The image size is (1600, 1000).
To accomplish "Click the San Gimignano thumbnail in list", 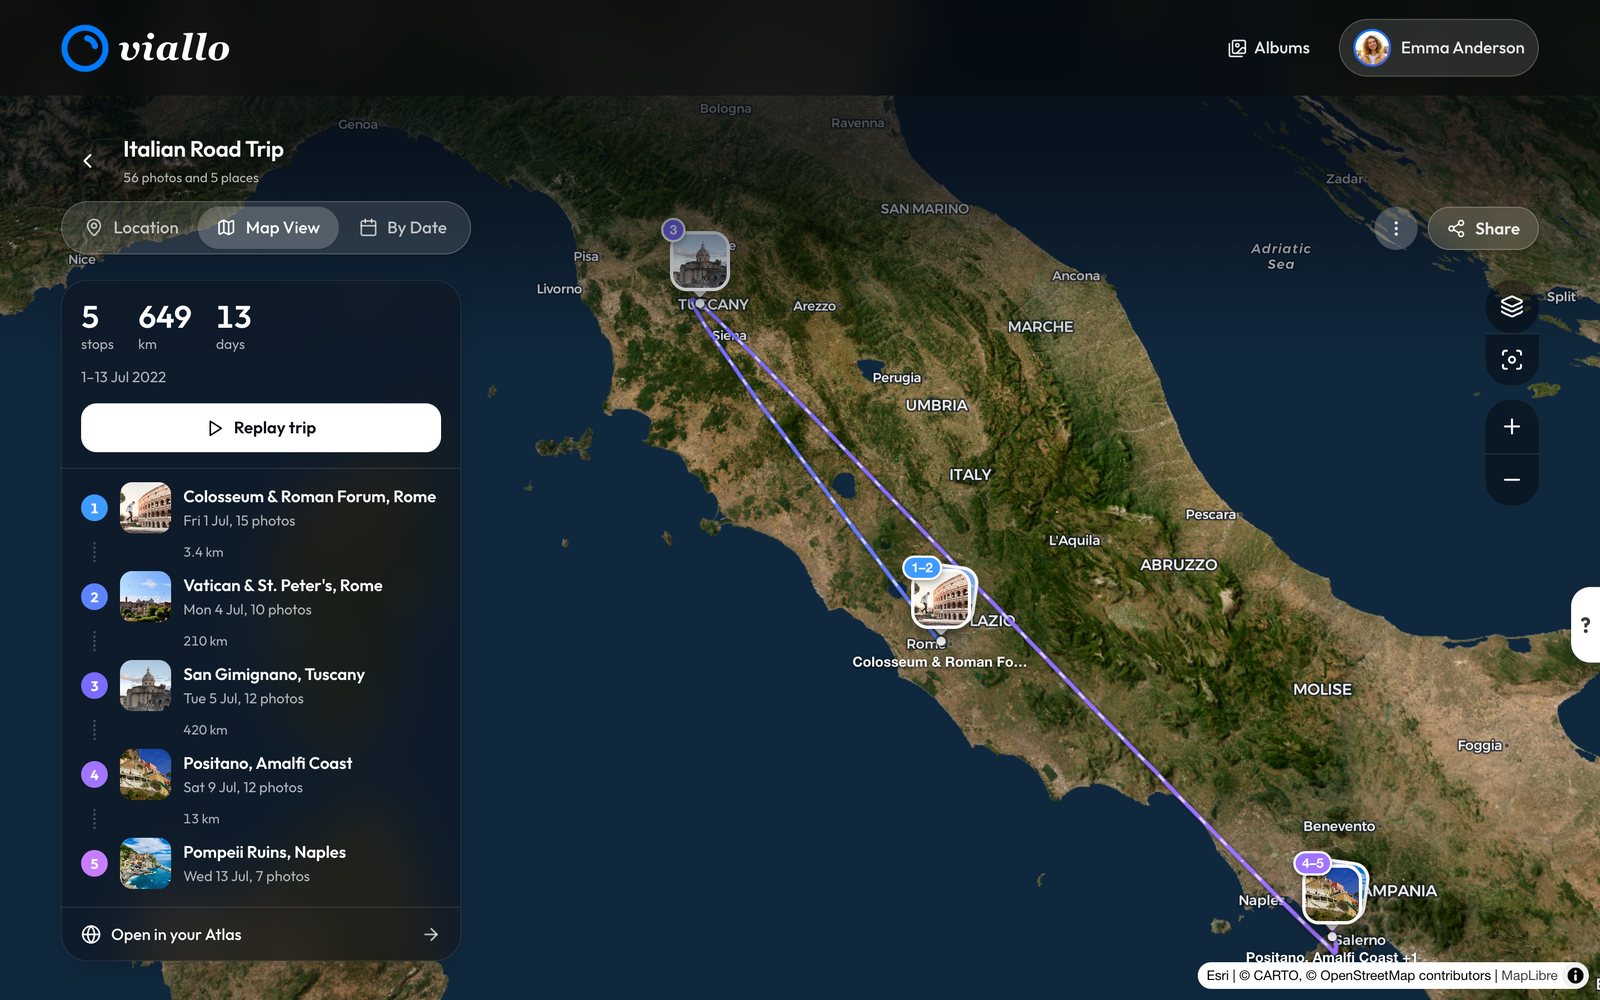I will pyautogui.click(x=146, y=686).
